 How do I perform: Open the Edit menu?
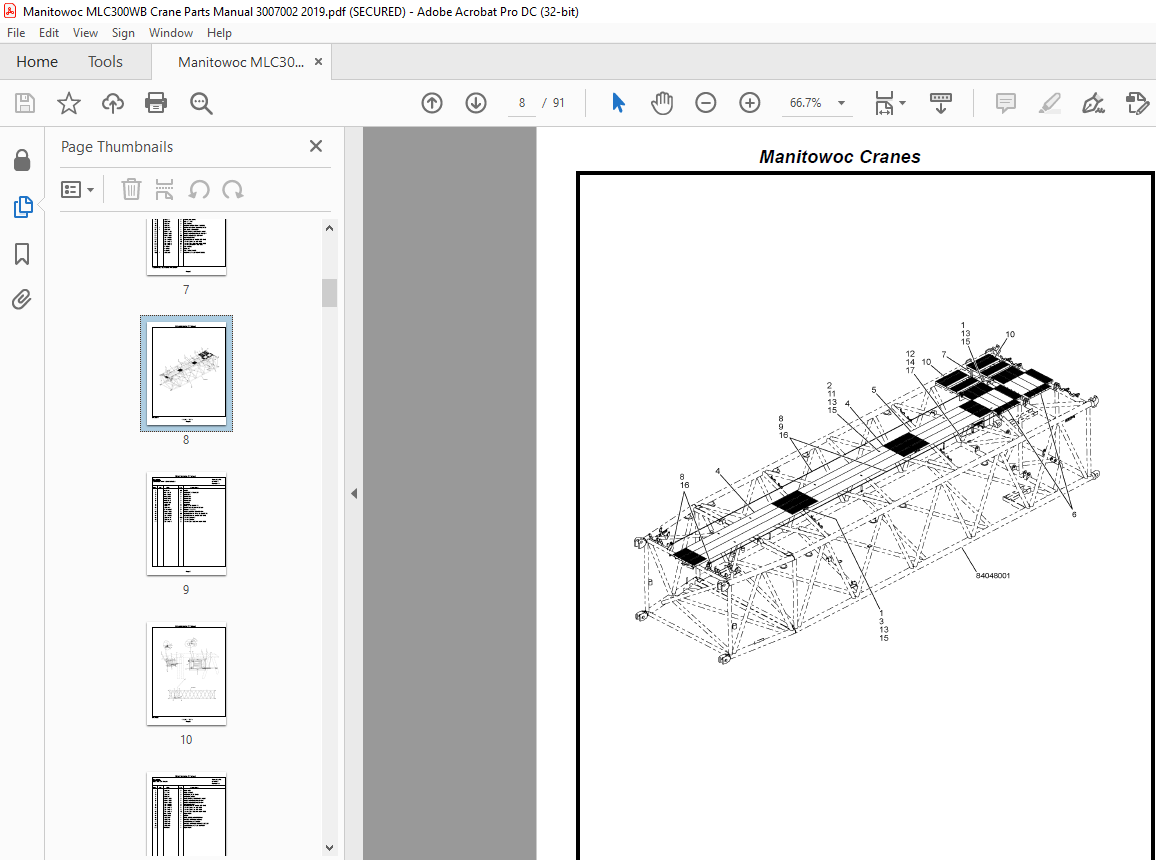pos(49,32)
